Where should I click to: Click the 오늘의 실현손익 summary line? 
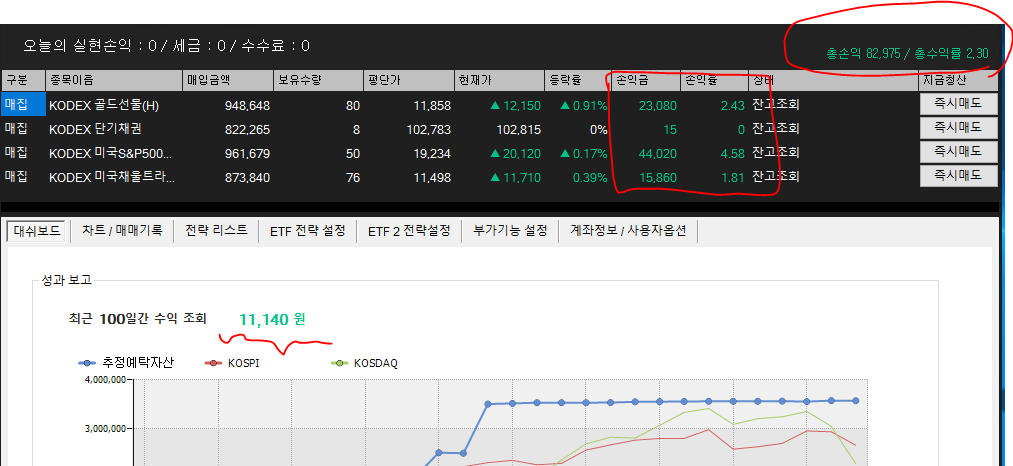point(167,46)
